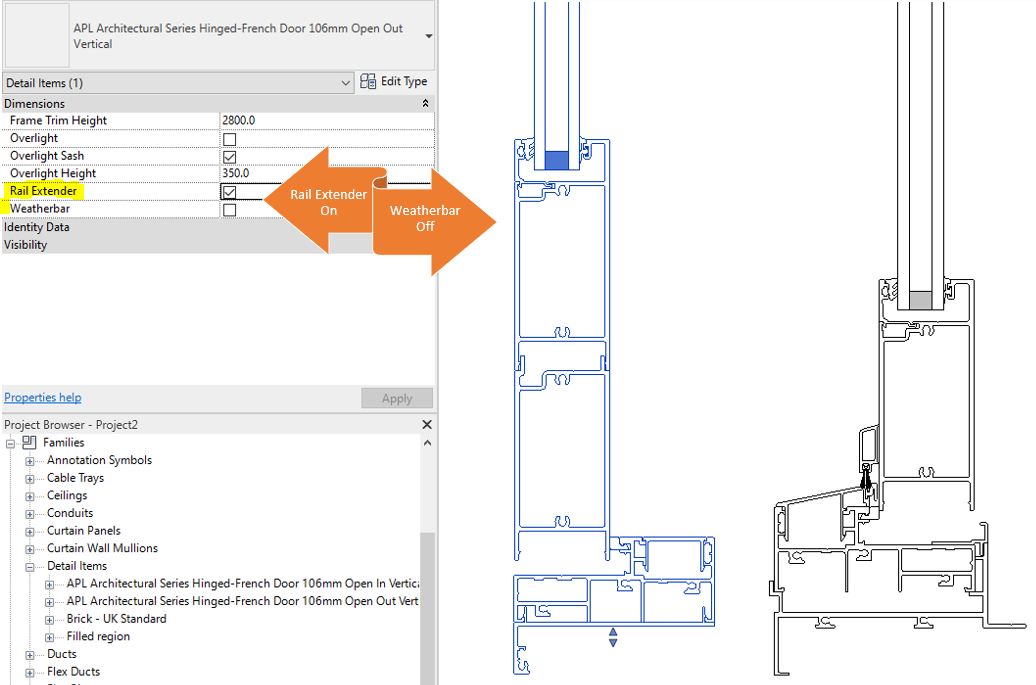Expand the Open Out Vertical door family
Screen dimensions: 1036x685
pyautogui.click(x=50, y=602)
